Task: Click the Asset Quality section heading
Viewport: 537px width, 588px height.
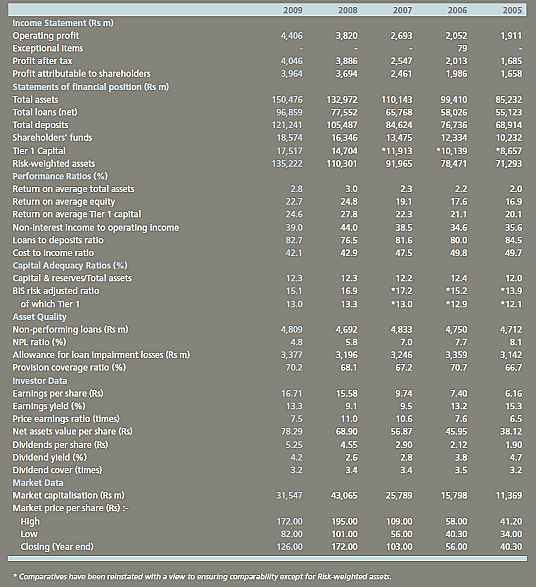Action: click(x=39, y=317)
